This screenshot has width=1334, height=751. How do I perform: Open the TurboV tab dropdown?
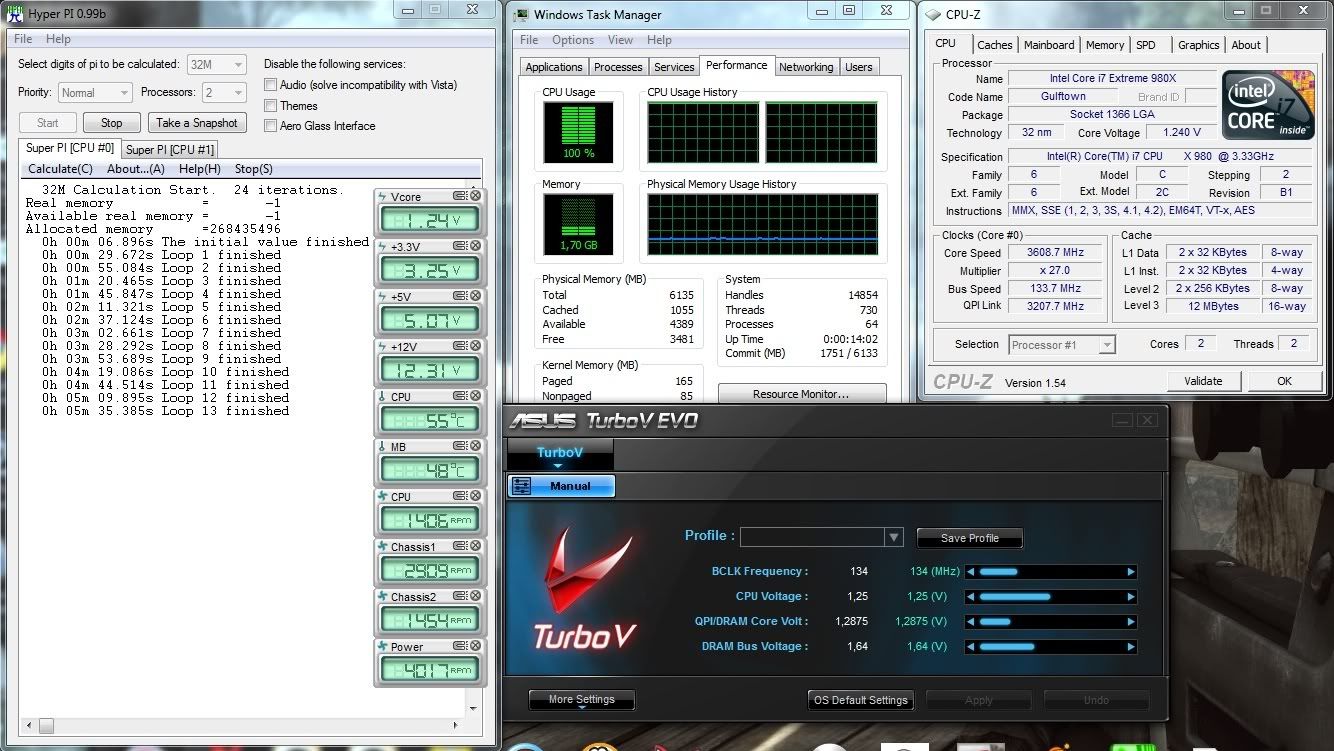click(560, 455)
